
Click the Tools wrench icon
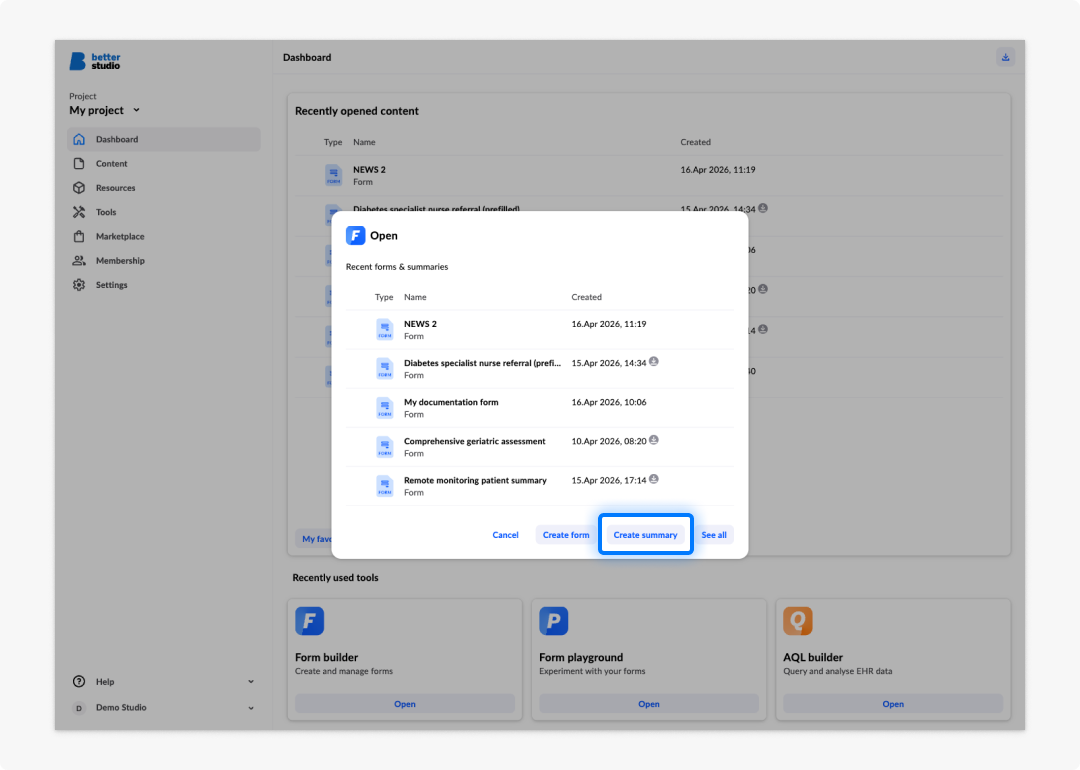(x=79, y=212)
